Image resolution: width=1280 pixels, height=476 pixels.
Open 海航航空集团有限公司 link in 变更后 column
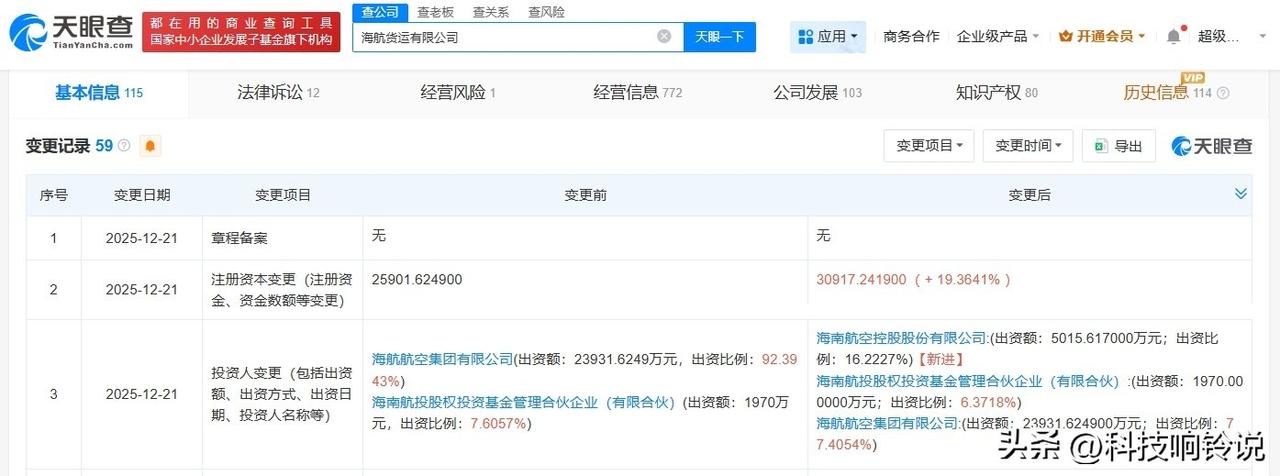[x=887, y=423]
